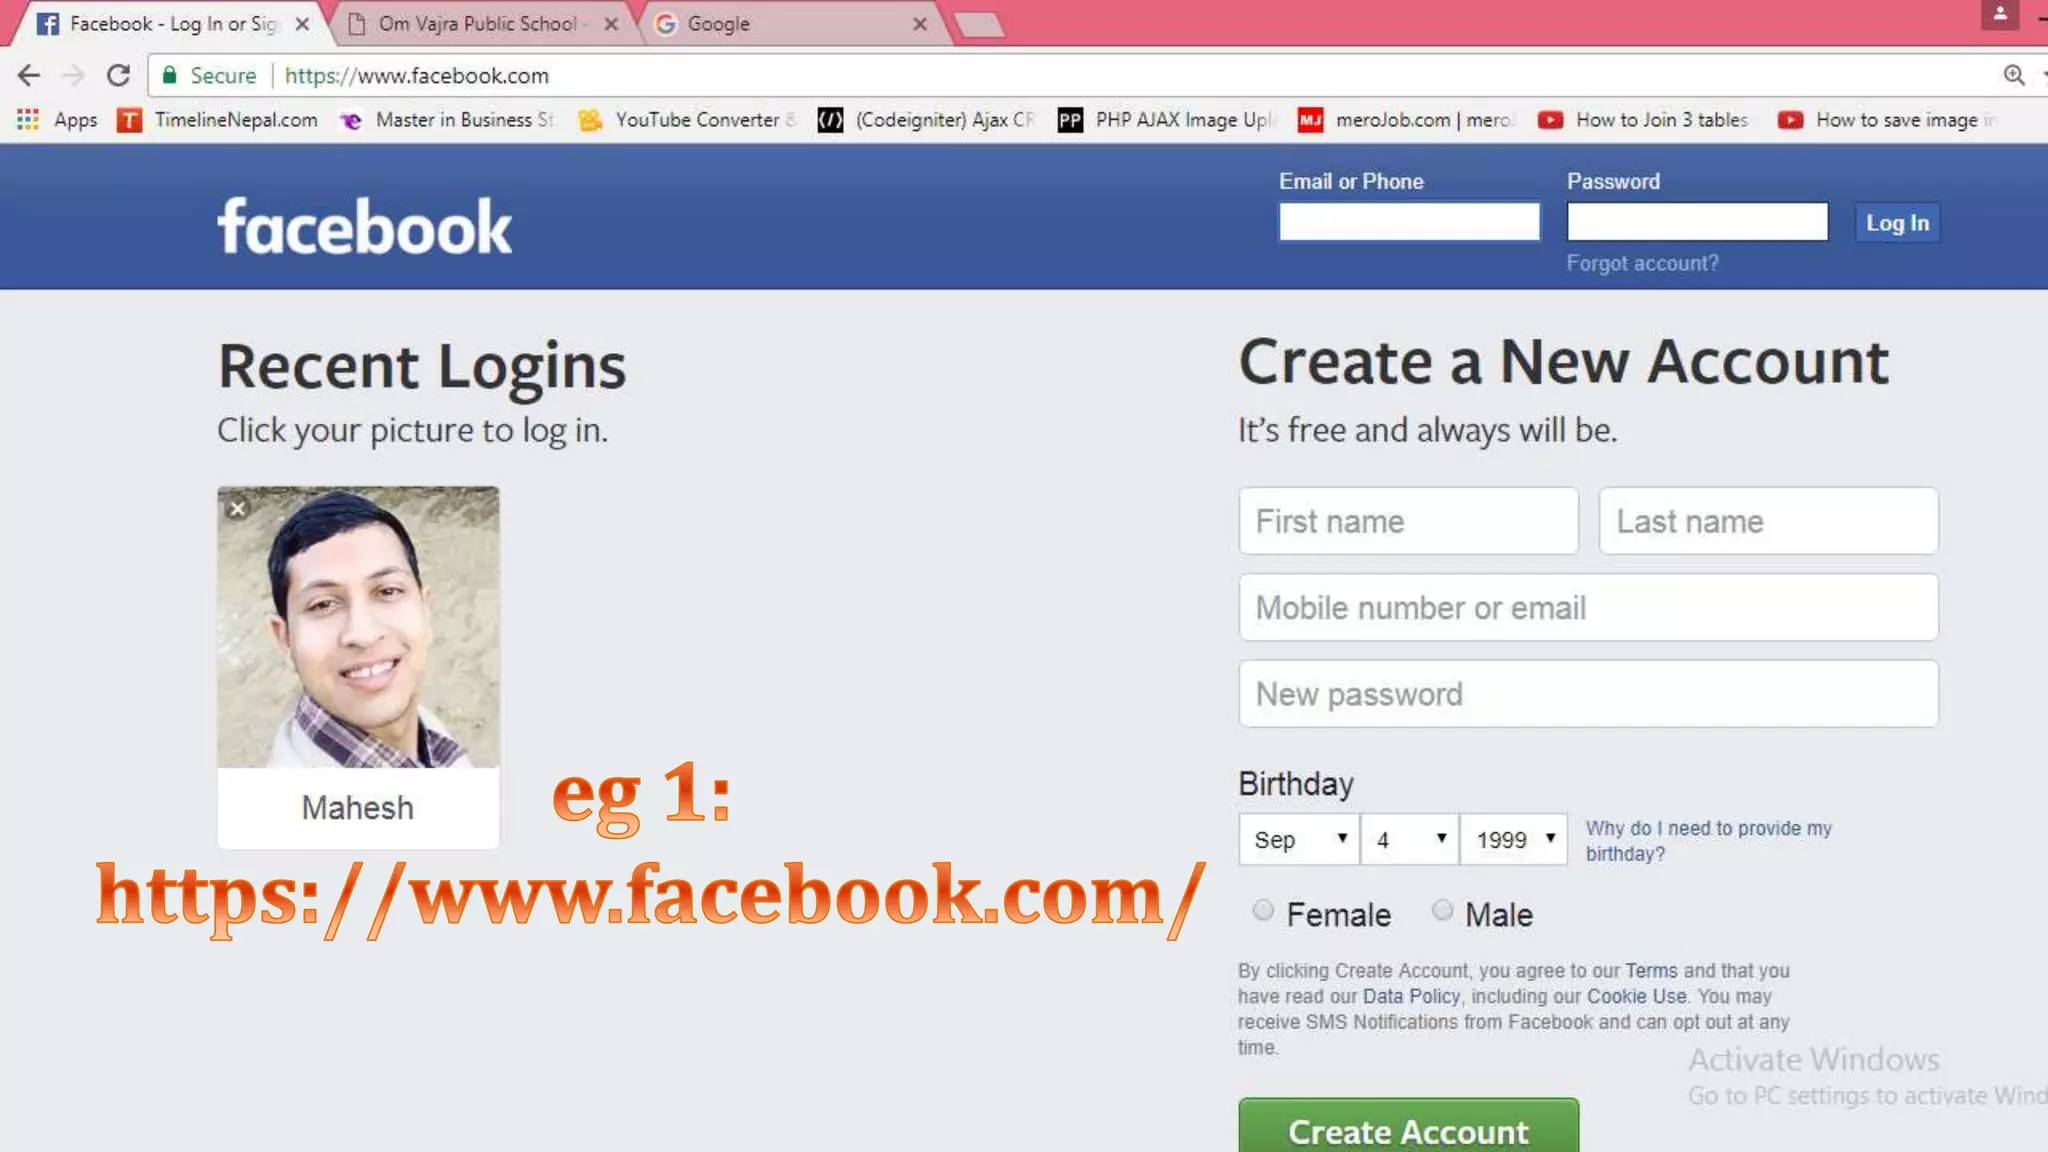This screenshot has height=1152, width=2048.
Task: Click the browser back arrow icon
Action: click(x=29, y=75)
